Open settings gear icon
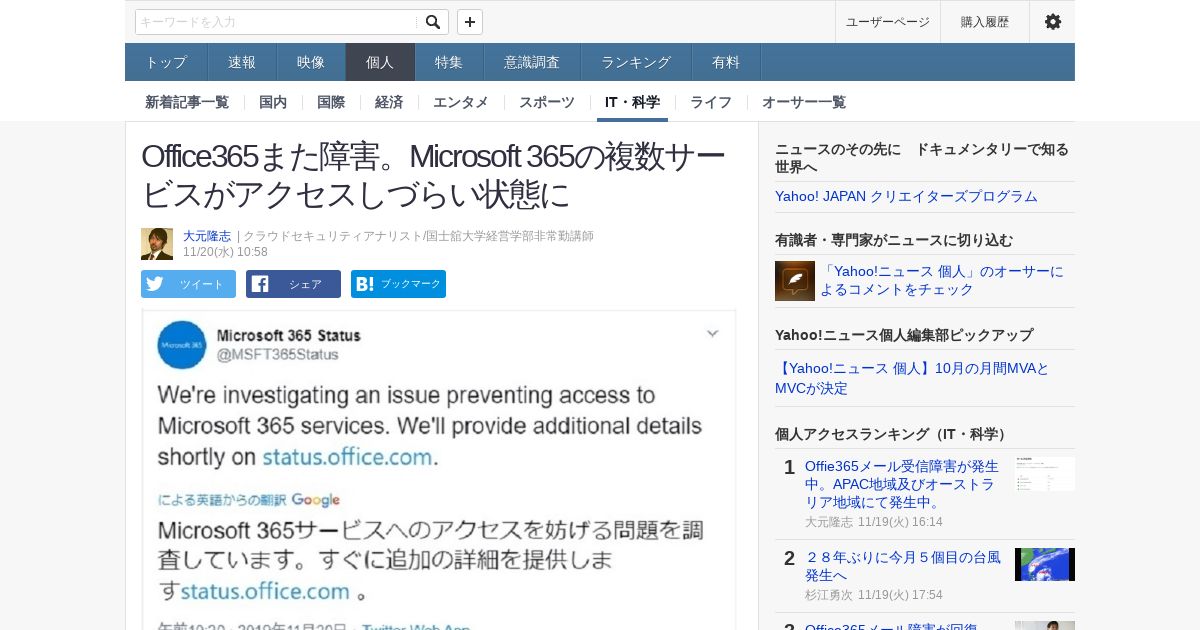 tap(1052, 22)
